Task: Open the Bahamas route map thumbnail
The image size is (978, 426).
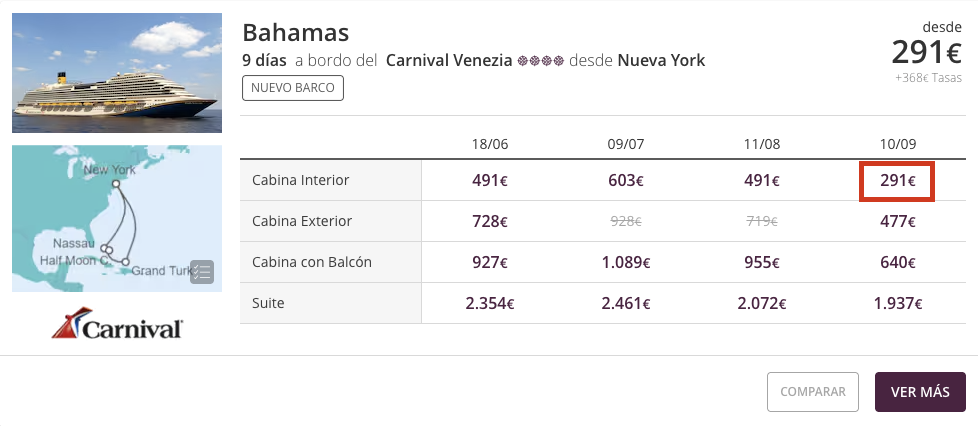Action: point(117,218)
